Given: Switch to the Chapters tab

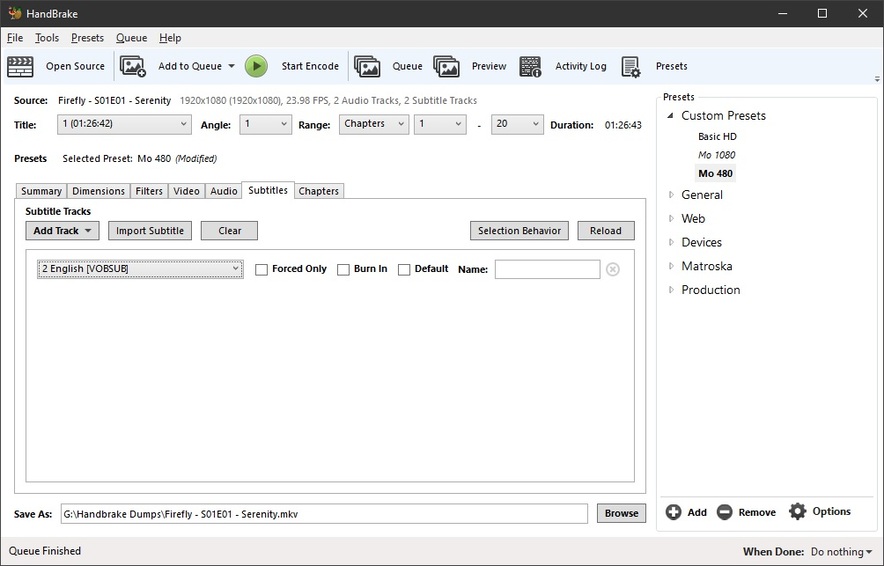Looking at the screenshot, I should (319, 191).
